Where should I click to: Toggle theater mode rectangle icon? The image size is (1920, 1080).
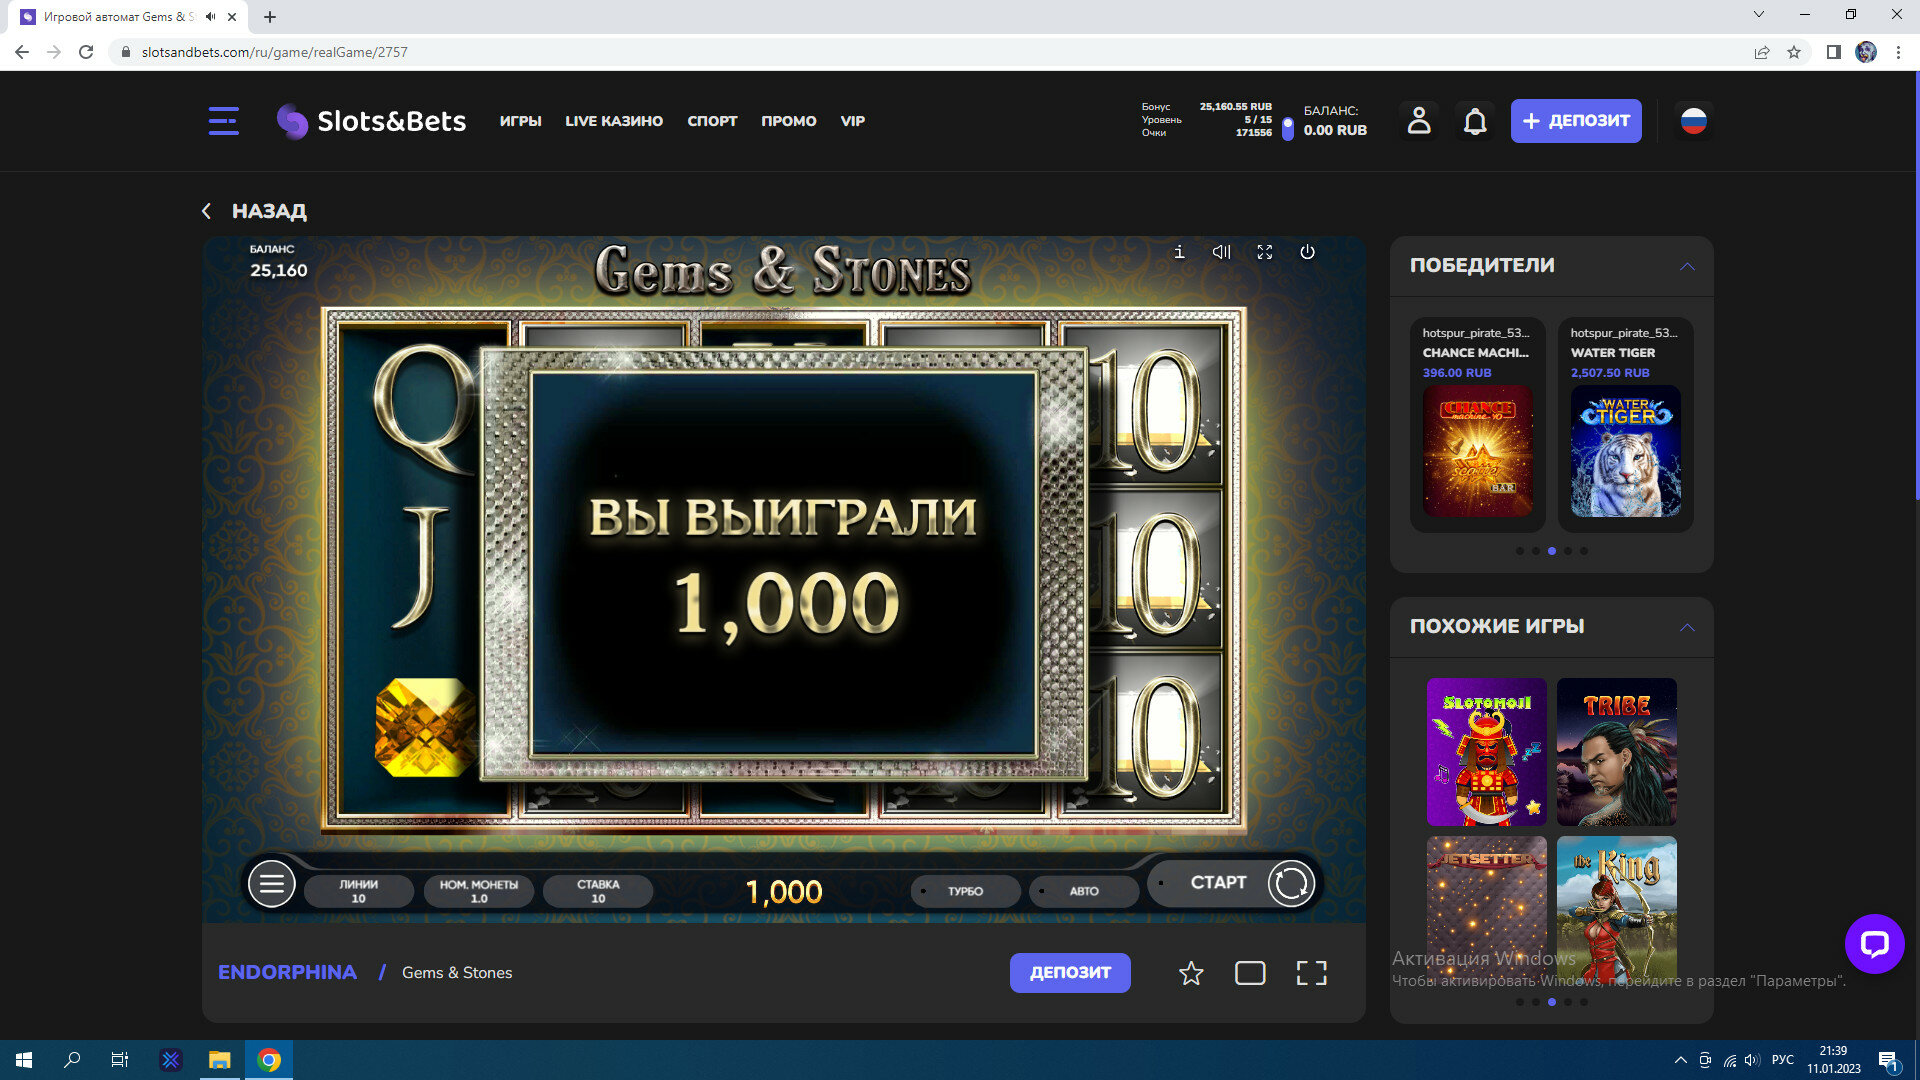(1250, 973)
